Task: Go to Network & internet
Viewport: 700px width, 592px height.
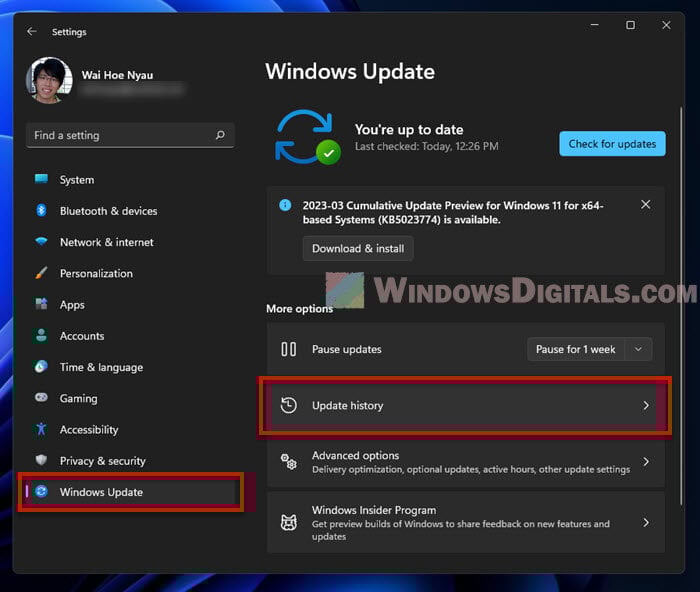Action: tap(130, 242)
